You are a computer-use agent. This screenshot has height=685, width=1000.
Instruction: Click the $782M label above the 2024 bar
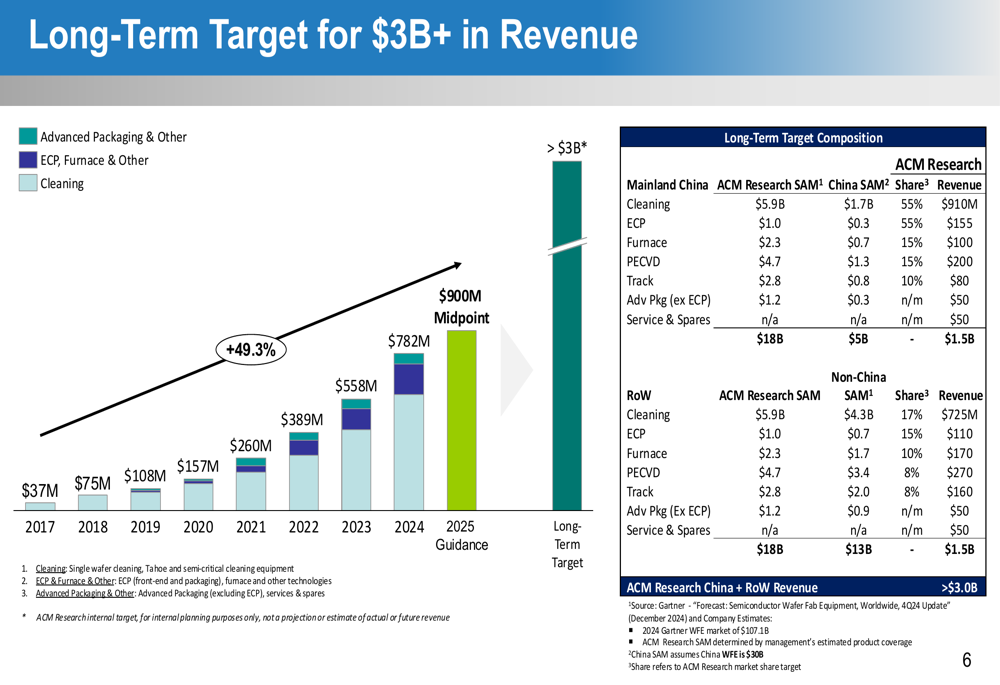pyautogui.click(x=409, y=341)
